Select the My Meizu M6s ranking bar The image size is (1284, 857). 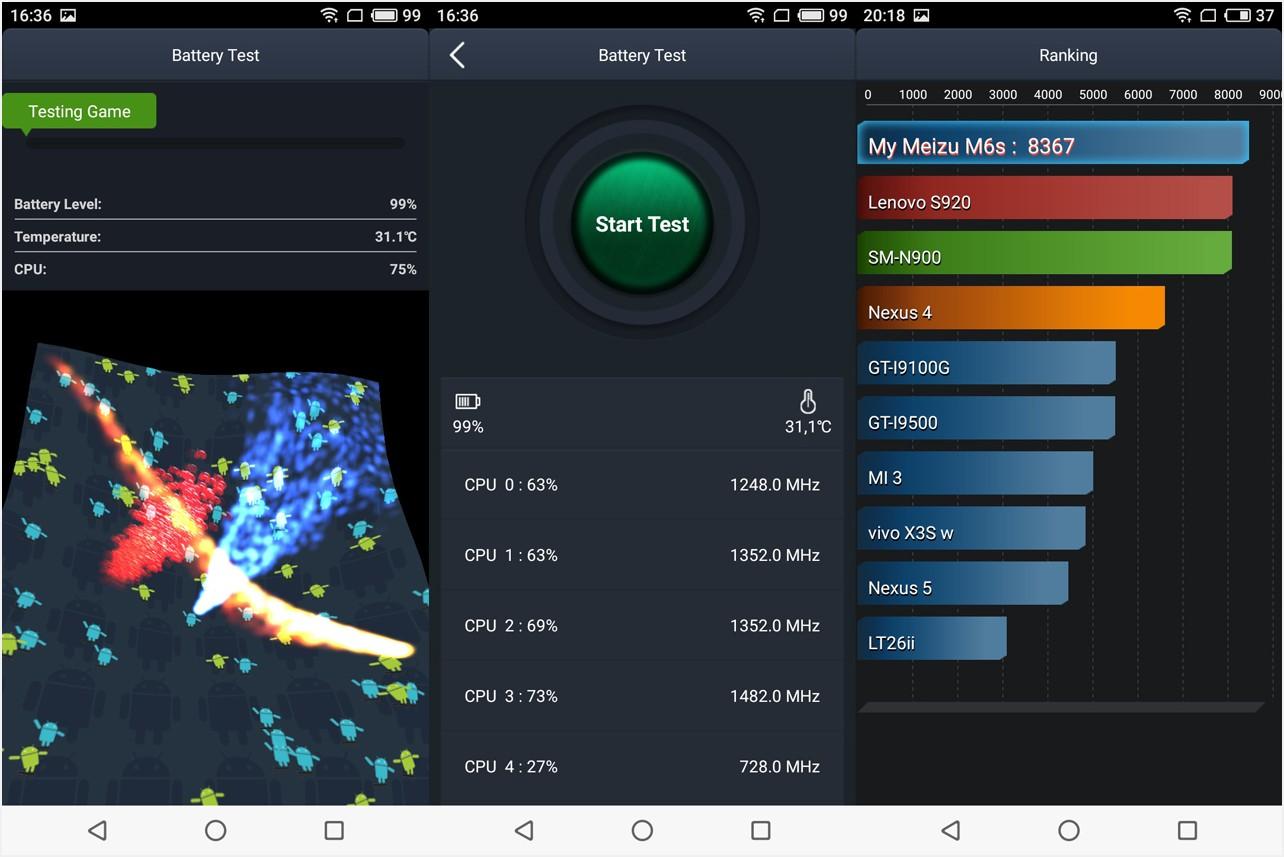point(1052,144)
